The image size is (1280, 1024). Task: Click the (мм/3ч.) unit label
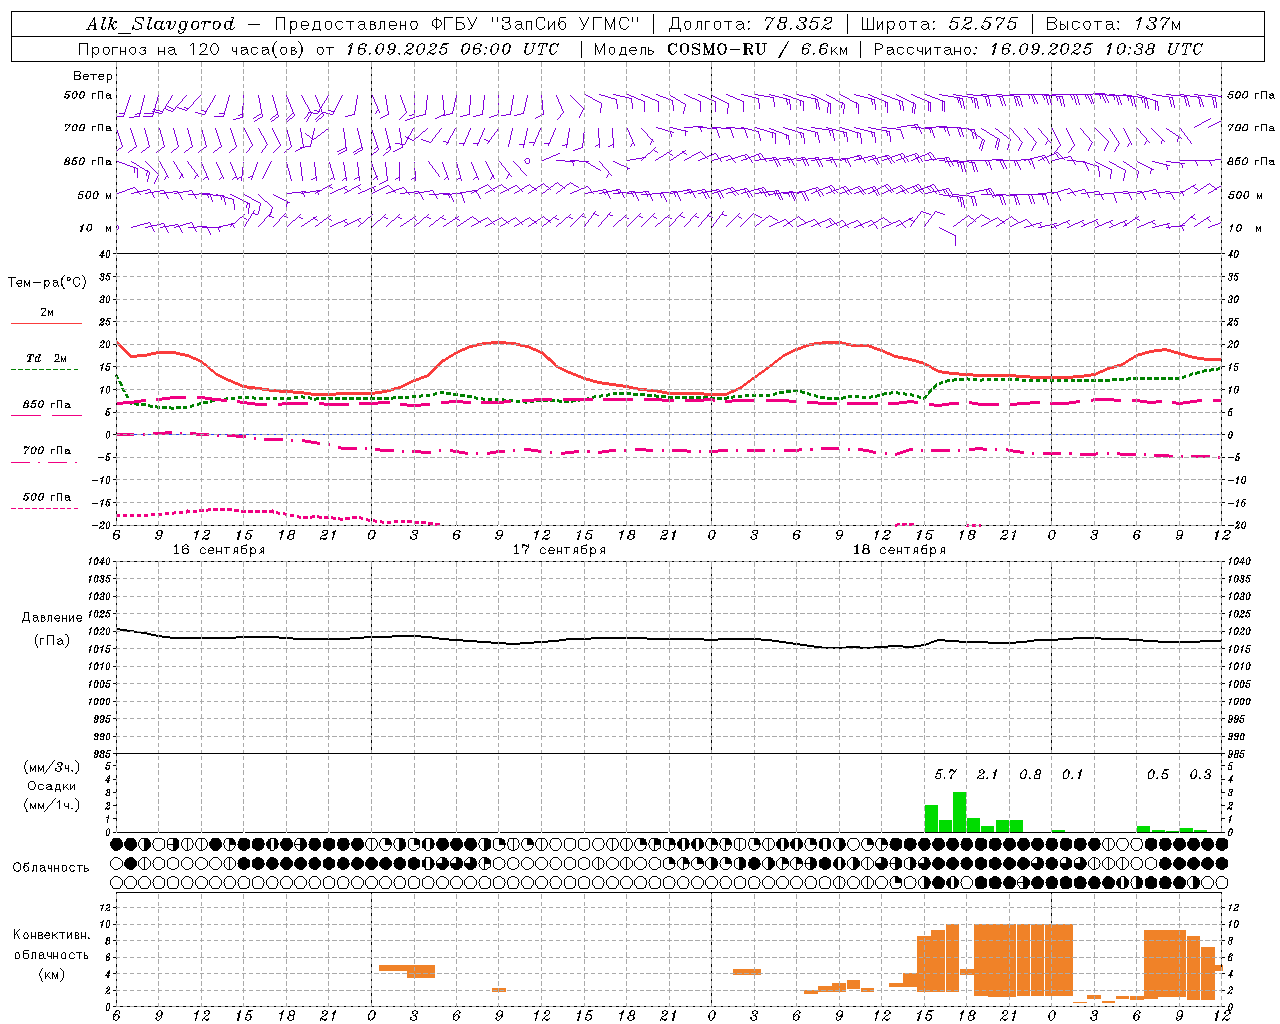(52, 767)
